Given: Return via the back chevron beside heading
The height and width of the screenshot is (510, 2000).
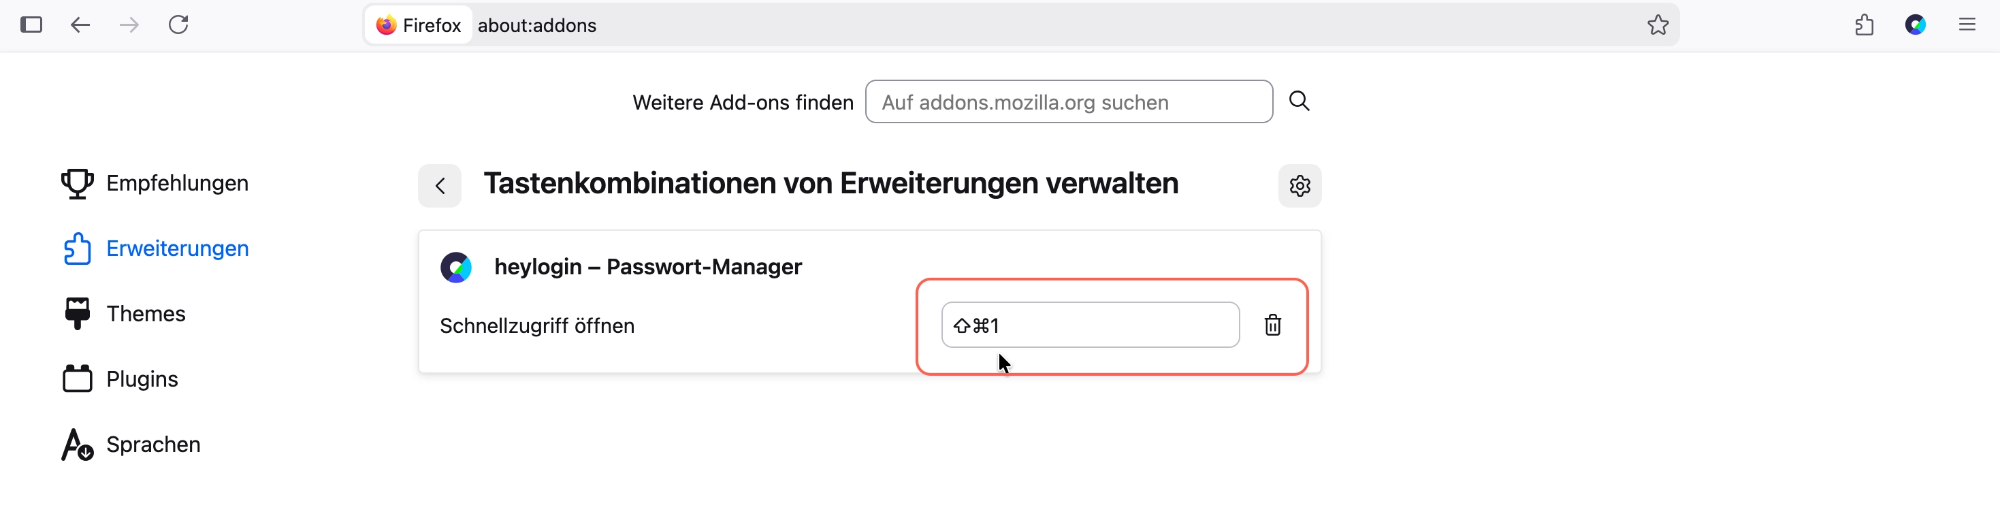Looking at the screenshot, I should click(x=440, y=186).
